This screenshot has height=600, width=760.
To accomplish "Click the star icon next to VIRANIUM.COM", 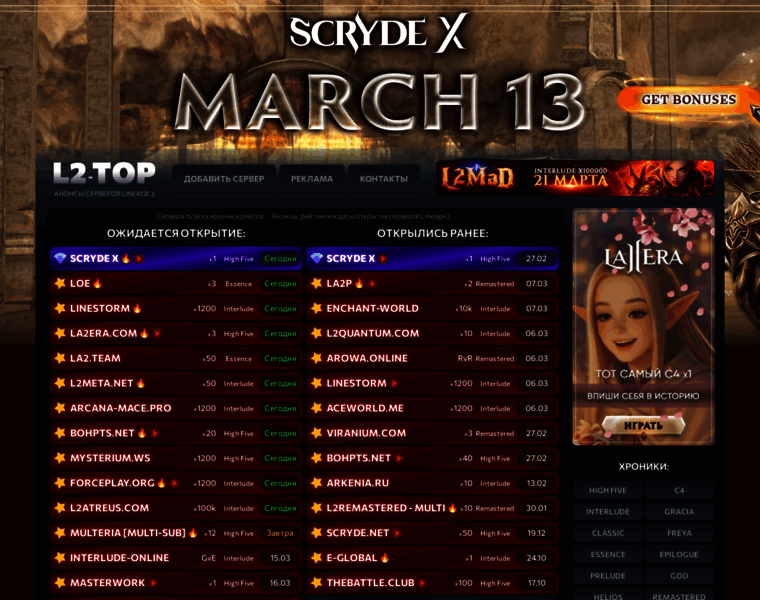I will coord(317,433).
